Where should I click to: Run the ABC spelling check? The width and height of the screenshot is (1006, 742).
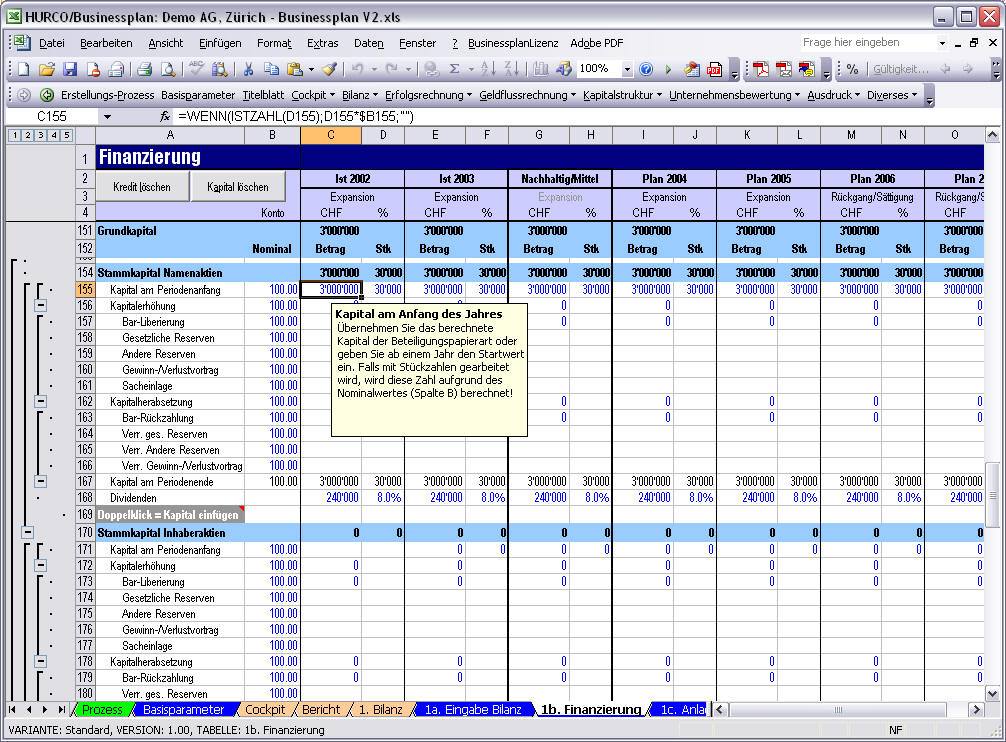pyautogui.click(x=196, y=69)
